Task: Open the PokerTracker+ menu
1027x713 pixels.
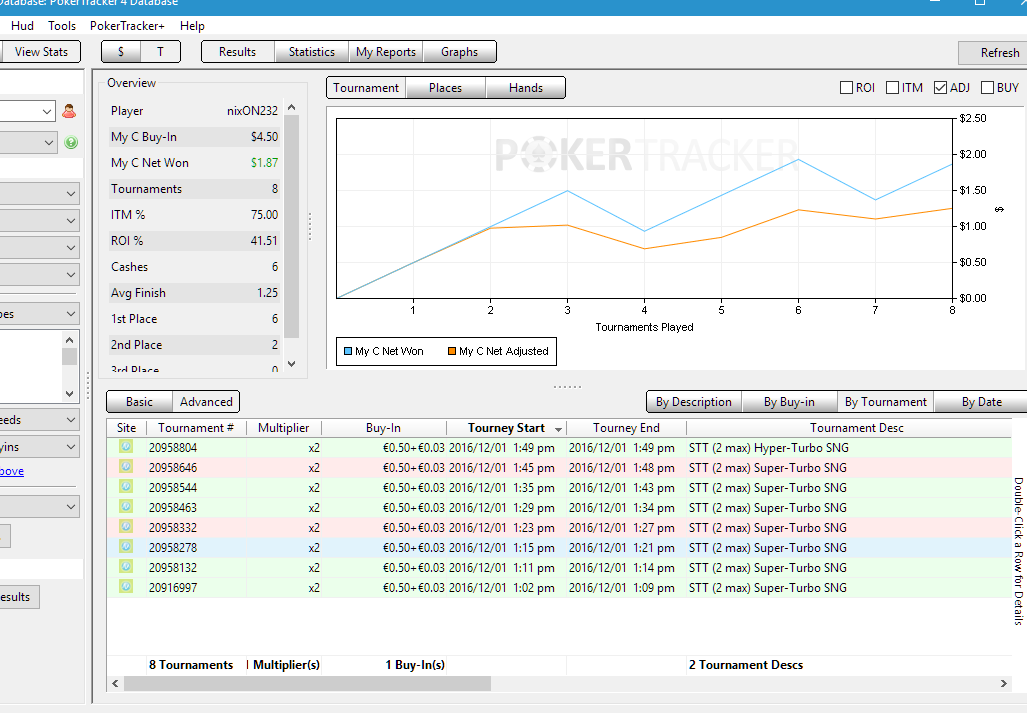Action: pyautogui.click(x=127, y=26)
